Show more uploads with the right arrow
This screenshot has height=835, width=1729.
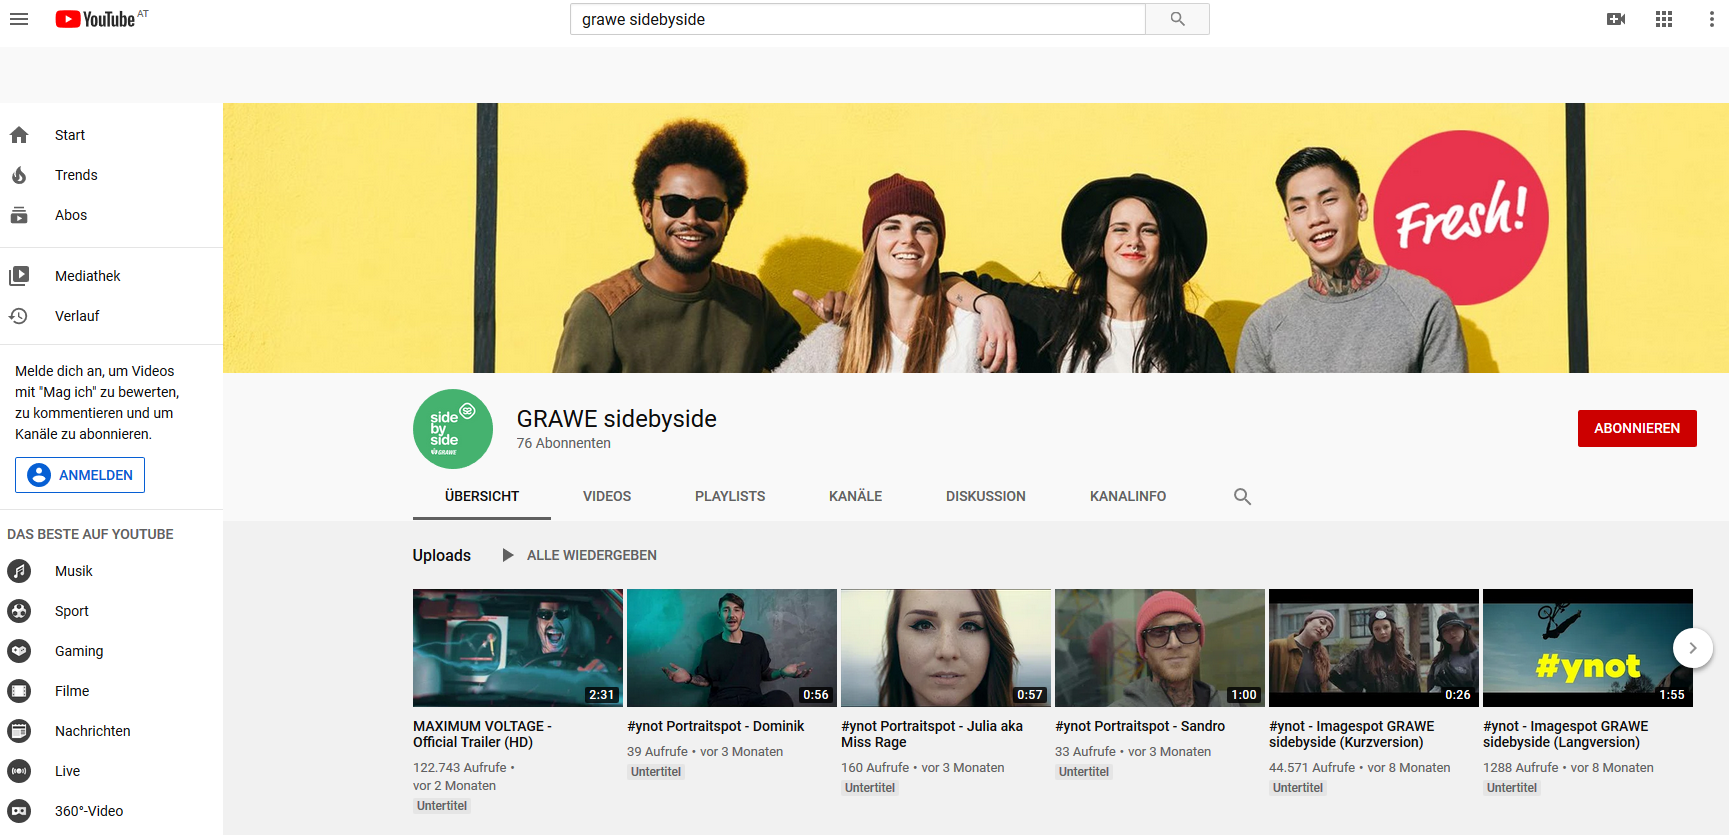click(1693, 648)
